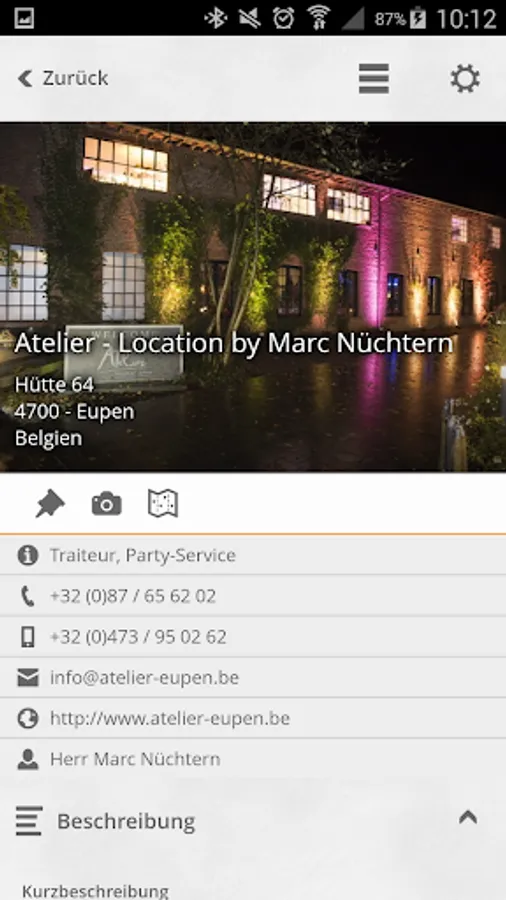
Task: Tap the info icon beside Traiteur, Party-Service
Action: tap(28, 555)
